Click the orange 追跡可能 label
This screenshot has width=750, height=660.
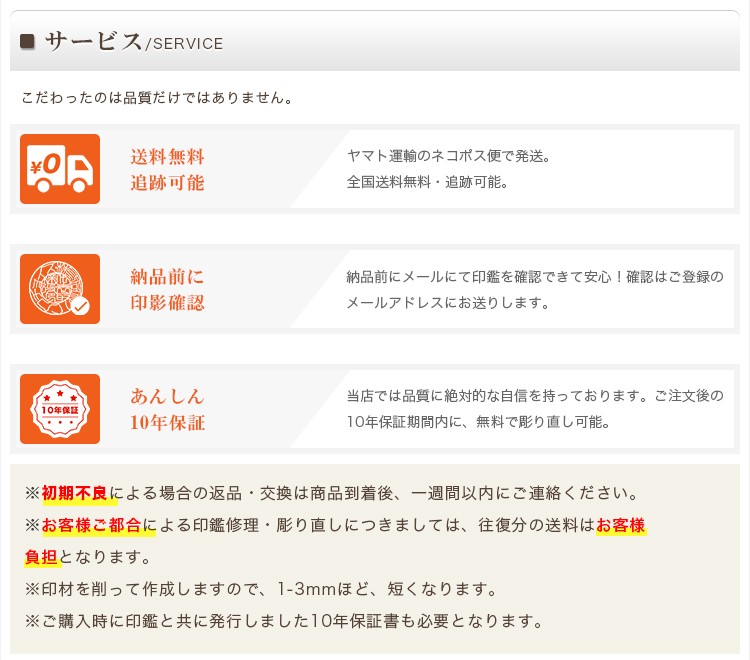167,183
